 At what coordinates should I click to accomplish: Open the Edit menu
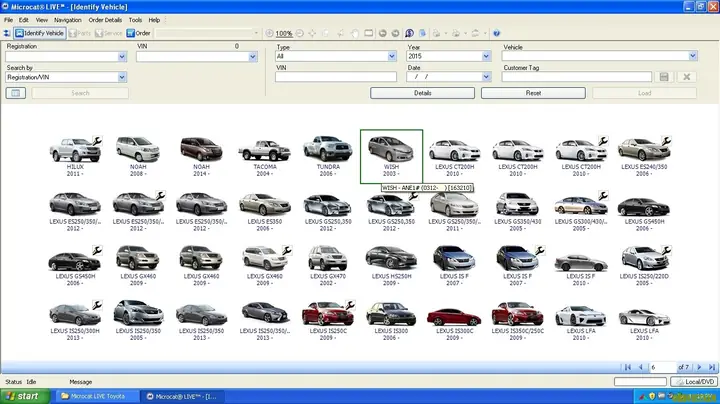[23, 20]
